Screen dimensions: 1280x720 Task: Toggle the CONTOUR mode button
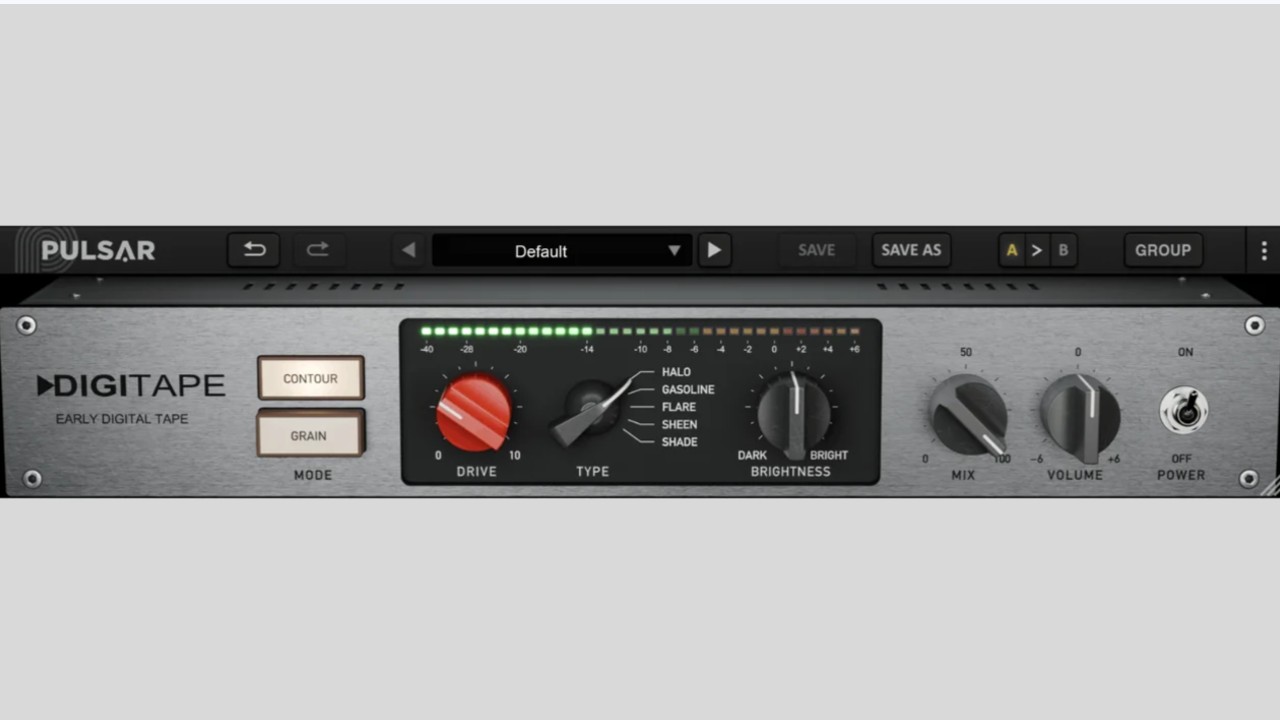[310, 379]
